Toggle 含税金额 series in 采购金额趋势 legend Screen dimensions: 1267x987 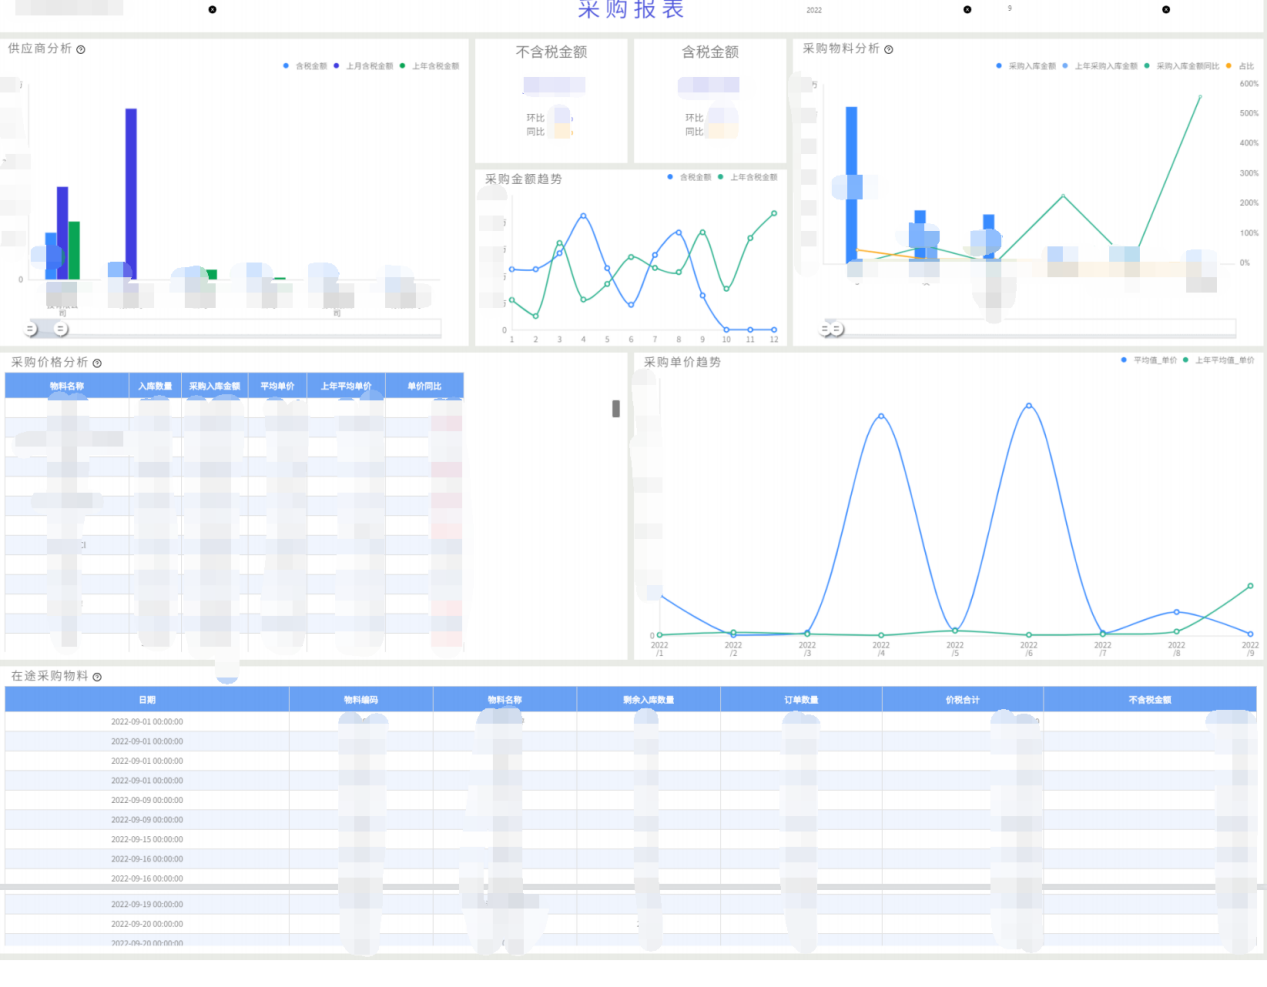(689, 177)
